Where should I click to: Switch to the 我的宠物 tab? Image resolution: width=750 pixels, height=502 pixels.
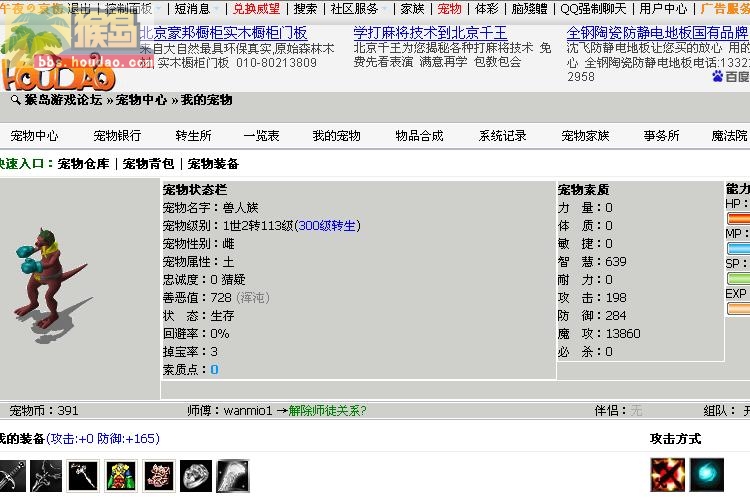pos(336,136)
